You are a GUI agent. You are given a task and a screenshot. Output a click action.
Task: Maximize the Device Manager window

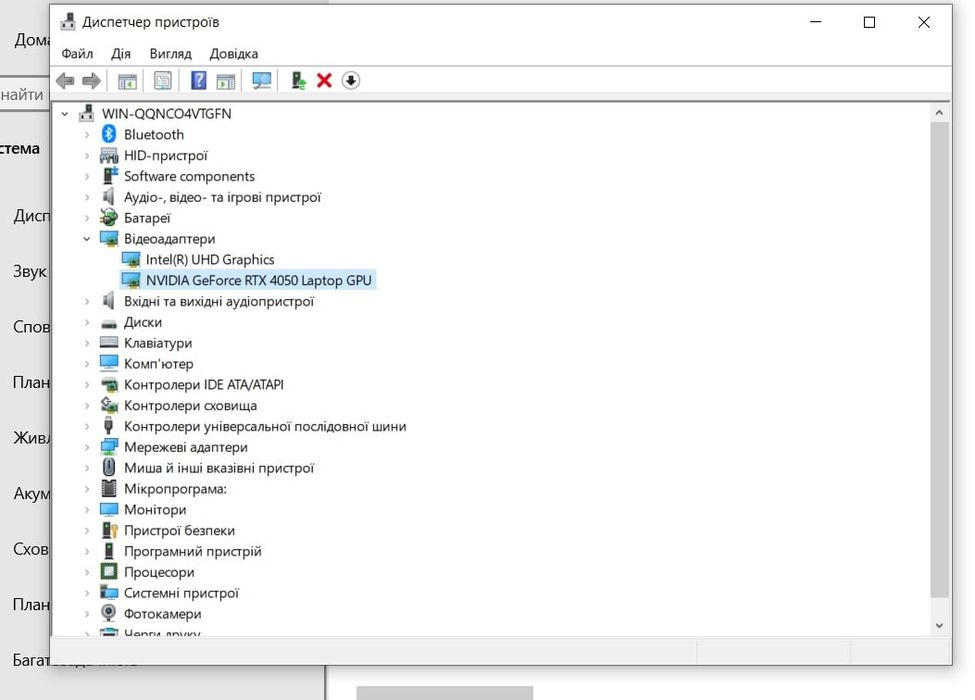[869, 22]
